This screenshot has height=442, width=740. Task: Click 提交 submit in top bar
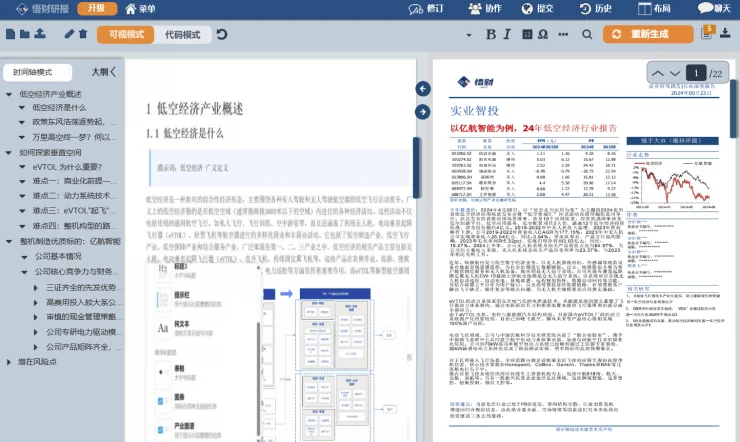point(538,8)
